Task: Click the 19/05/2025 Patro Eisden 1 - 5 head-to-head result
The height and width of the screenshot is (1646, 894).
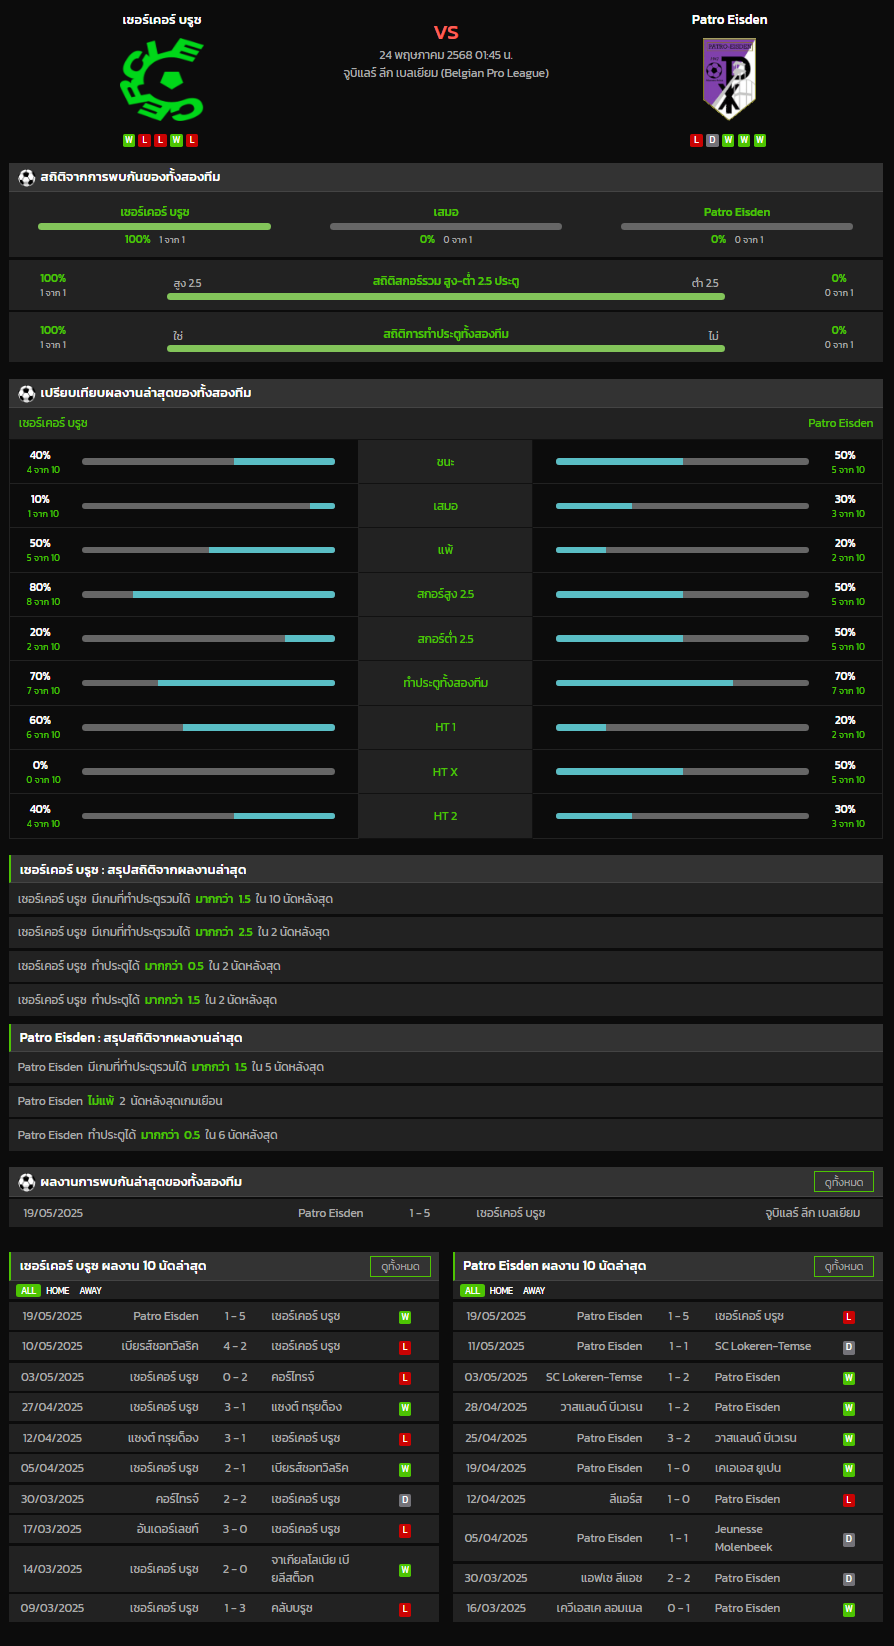Action: pyautogui.click(x=446, y=1213)
